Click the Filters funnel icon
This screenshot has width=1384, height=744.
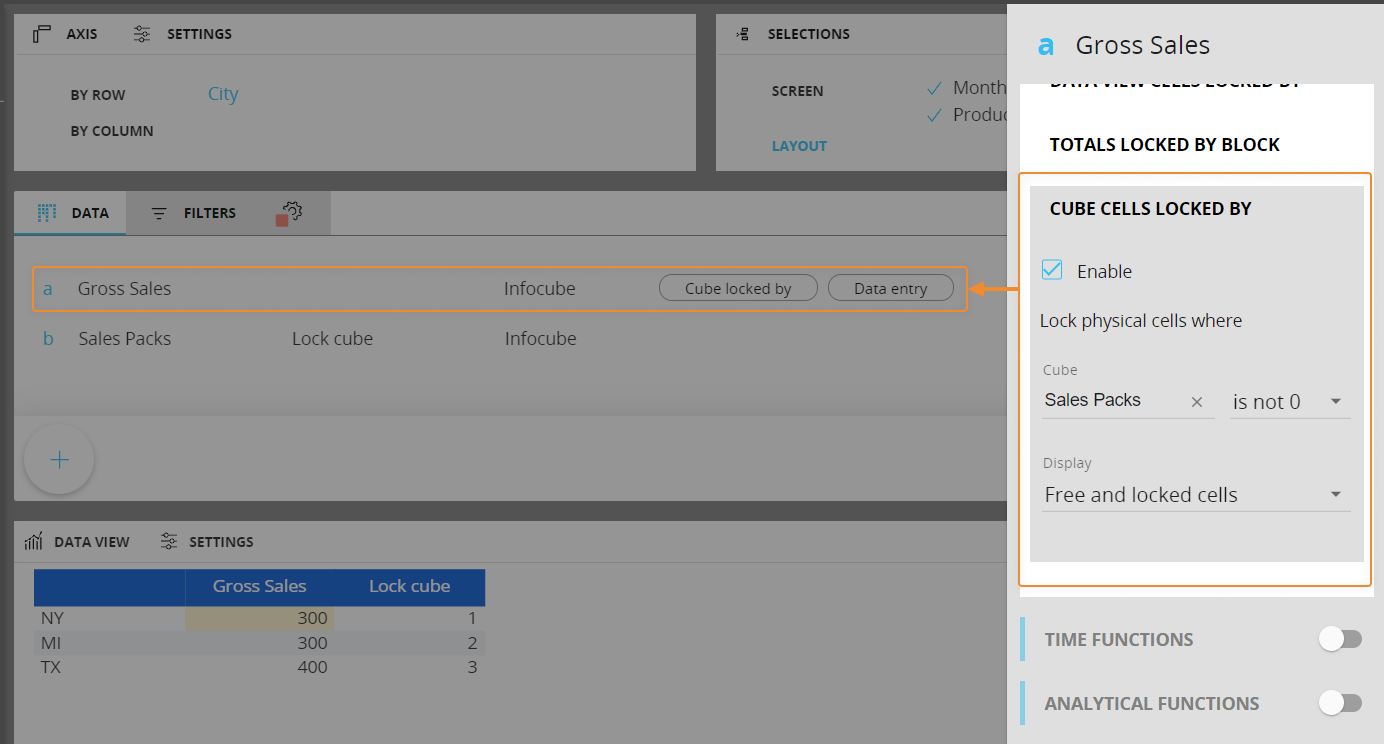click(158, 212)
